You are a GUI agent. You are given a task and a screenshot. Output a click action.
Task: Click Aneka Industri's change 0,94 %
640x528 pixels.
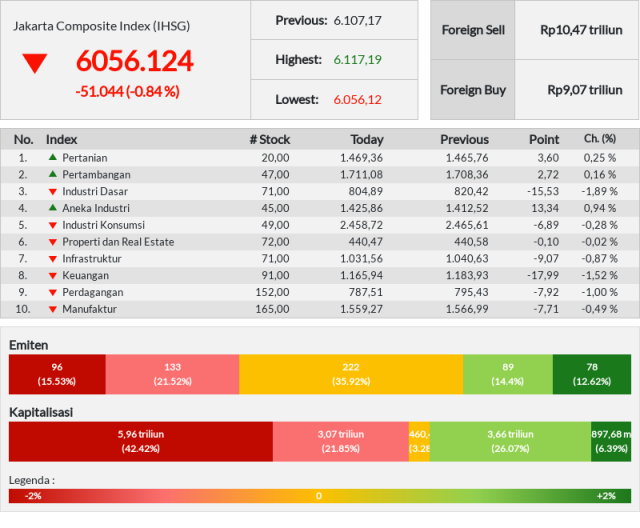[600, 208]
